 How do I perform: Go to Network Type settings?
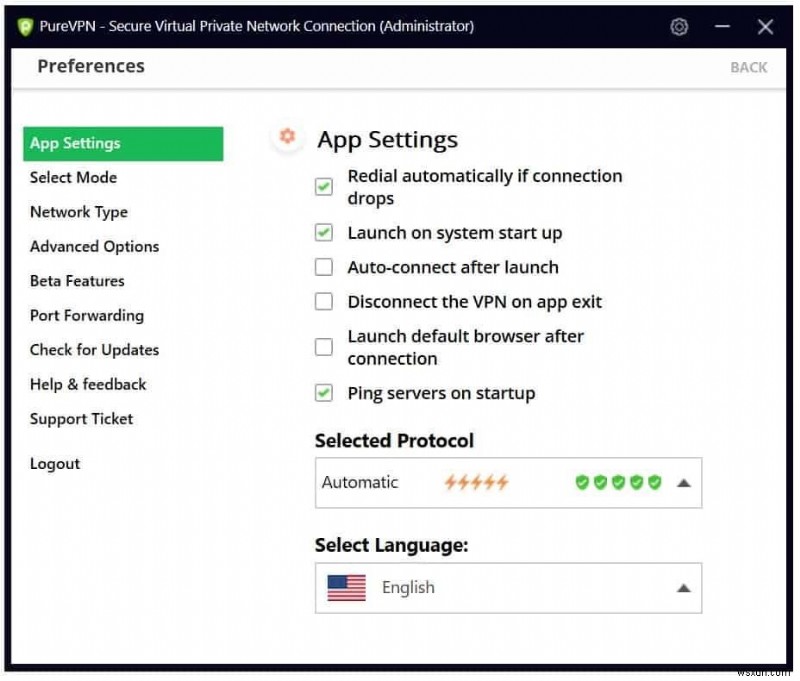click(78, 212)
